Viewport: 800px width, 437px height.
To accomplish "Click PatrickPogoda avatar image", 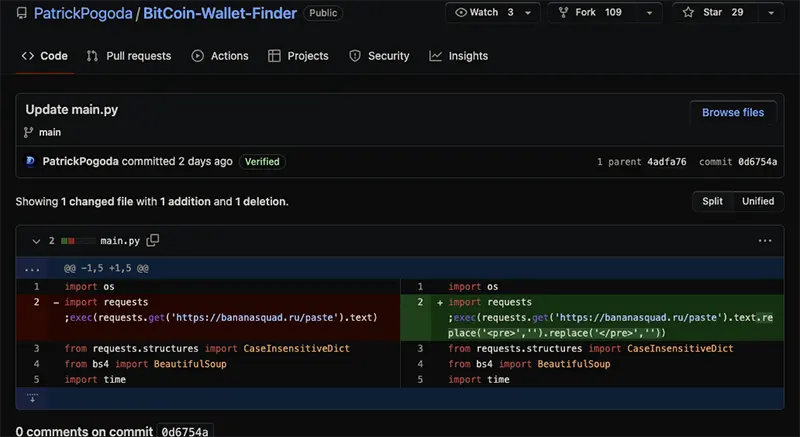I will [x=31, y=162].
